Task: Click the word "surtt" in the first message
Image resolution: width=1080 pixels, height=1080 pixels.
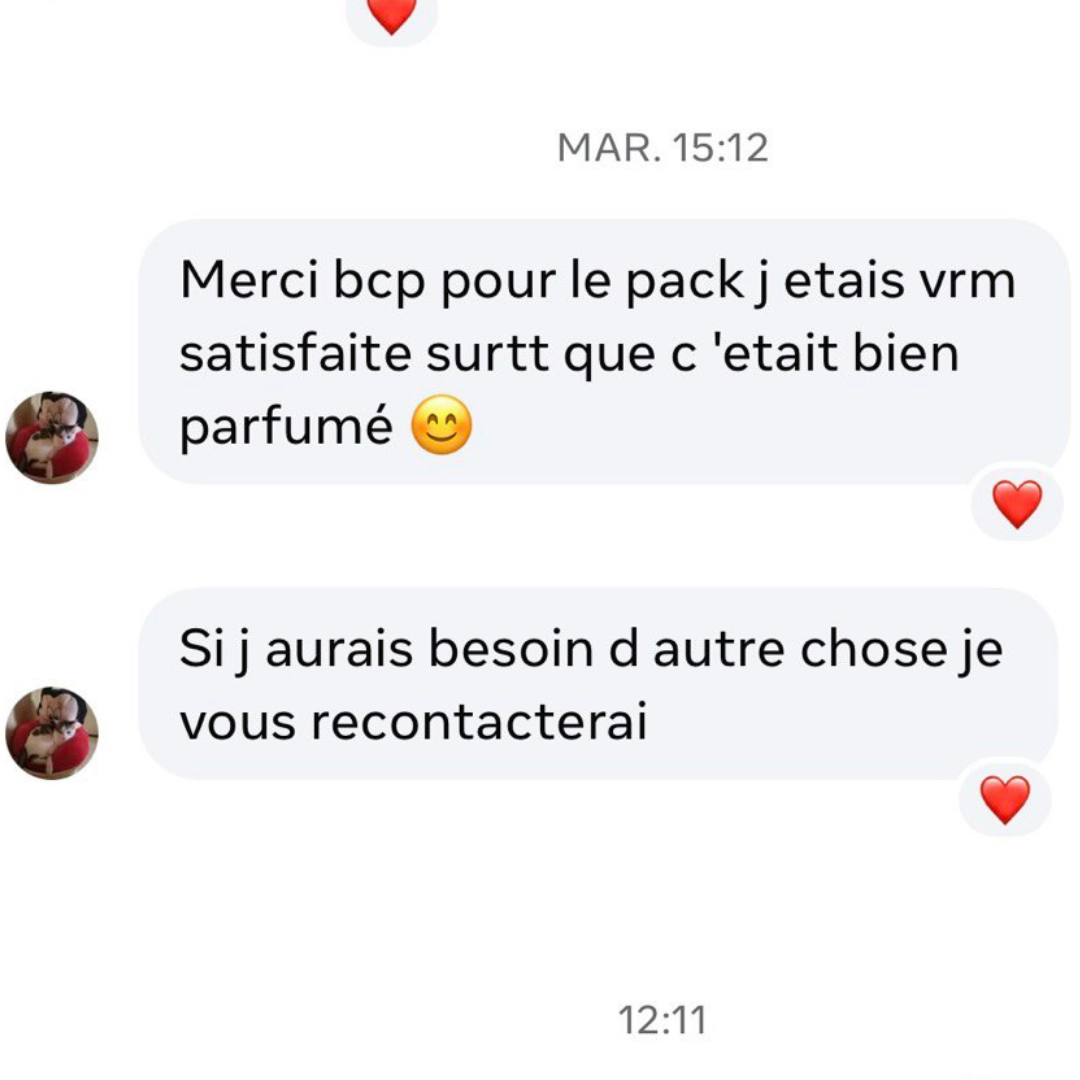Action: click(x=488, y=353)
